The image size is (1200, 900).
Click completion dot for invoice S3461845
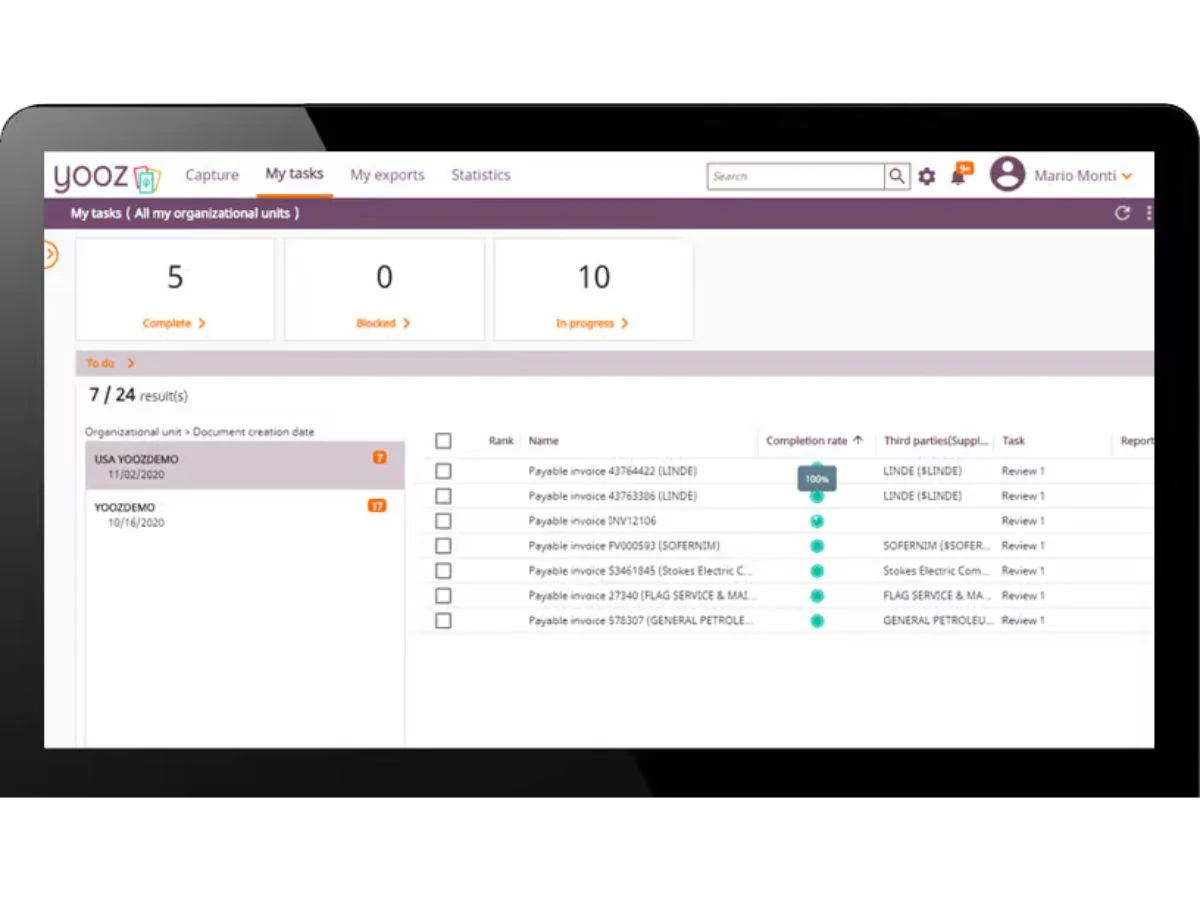click(817, 571)
